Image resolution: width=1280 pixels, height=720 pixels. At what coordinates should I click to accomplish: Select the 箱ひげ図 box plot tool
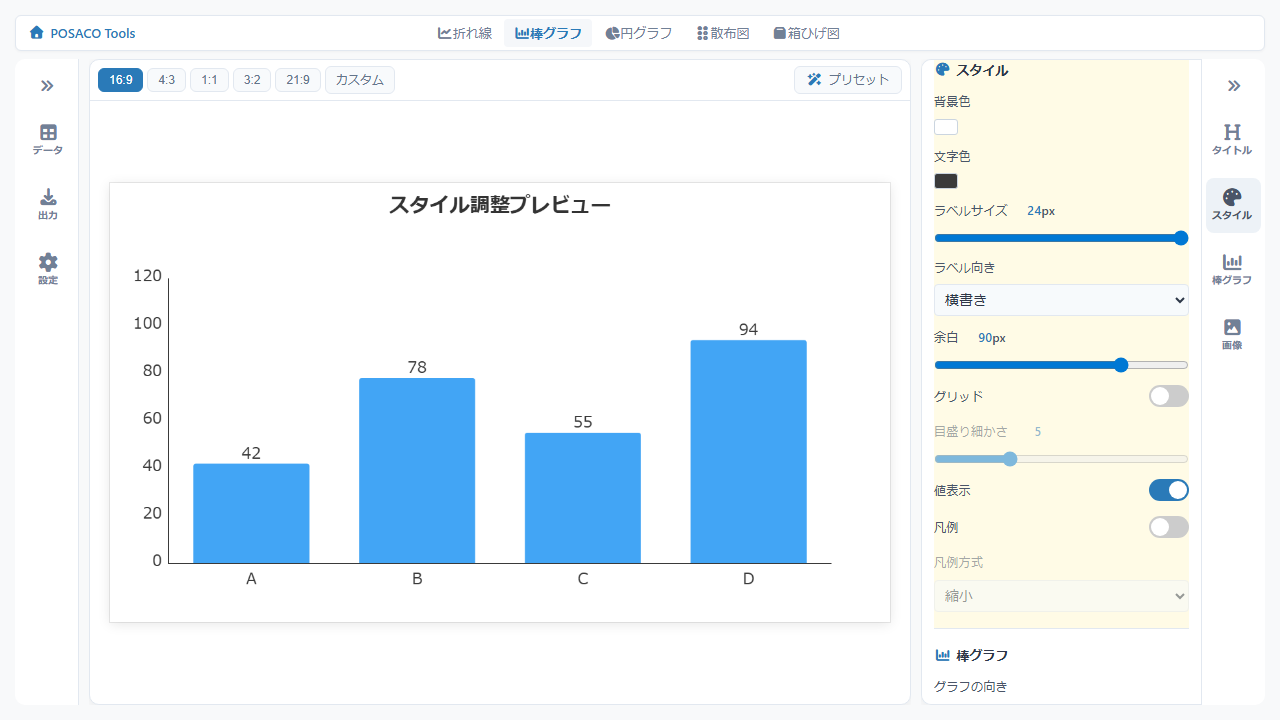click(x=805, y=32)
